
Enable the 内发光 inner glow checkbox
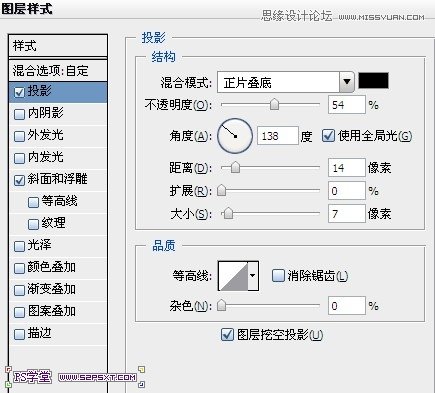[x=20, y=158]
